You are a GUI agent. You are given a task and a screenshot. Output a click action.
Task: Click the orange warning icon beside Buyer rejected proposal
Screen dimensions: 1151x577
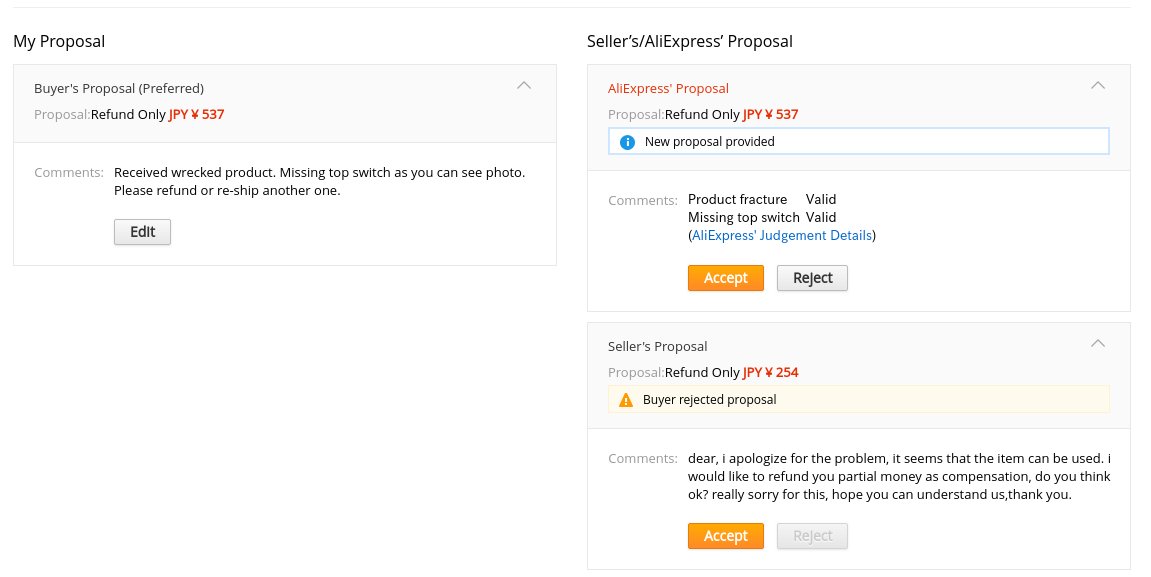[x=626, y=400]
